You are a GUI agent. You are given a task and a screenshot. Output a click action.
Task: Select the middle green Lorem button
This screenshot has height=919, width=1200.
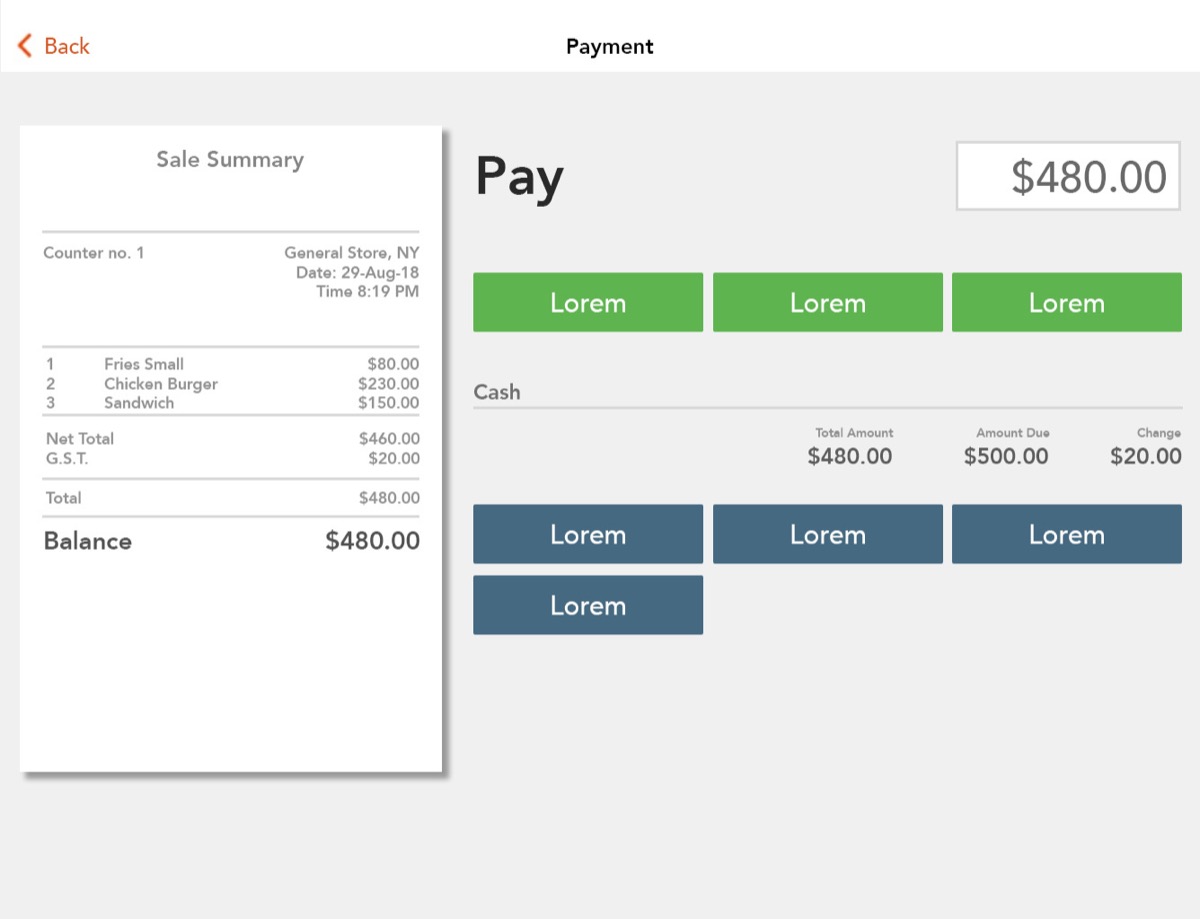coord(827,302)
